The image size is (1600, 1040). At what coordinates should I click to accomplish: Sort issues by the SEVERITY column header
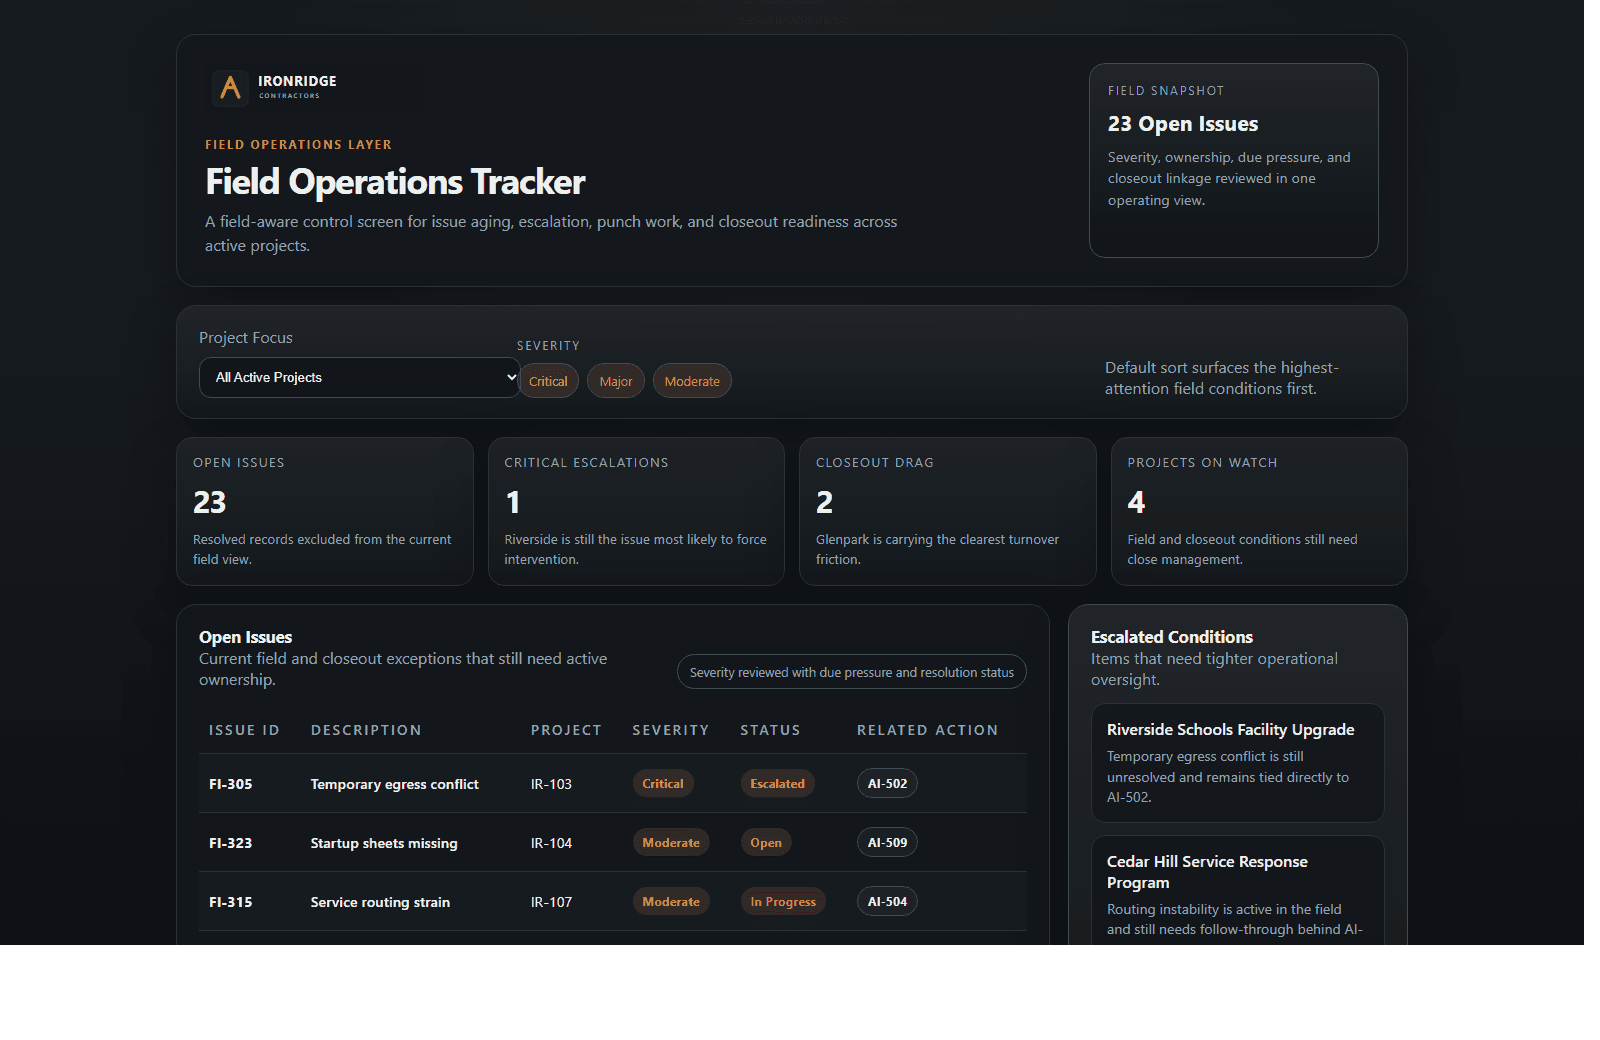670,729
